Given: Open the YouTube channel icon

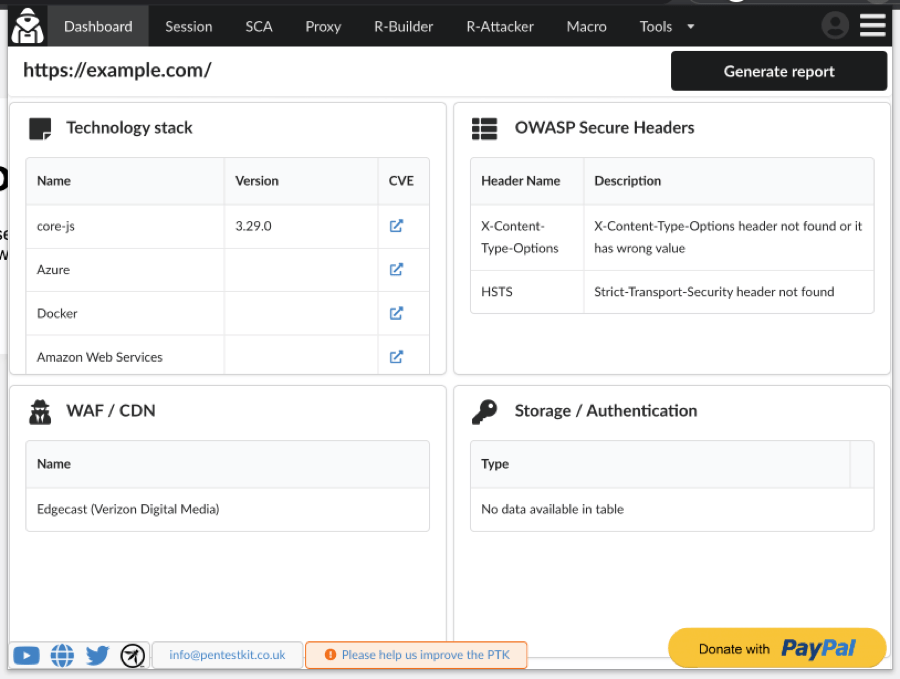Looking at the screenshot, I should 27,656.
